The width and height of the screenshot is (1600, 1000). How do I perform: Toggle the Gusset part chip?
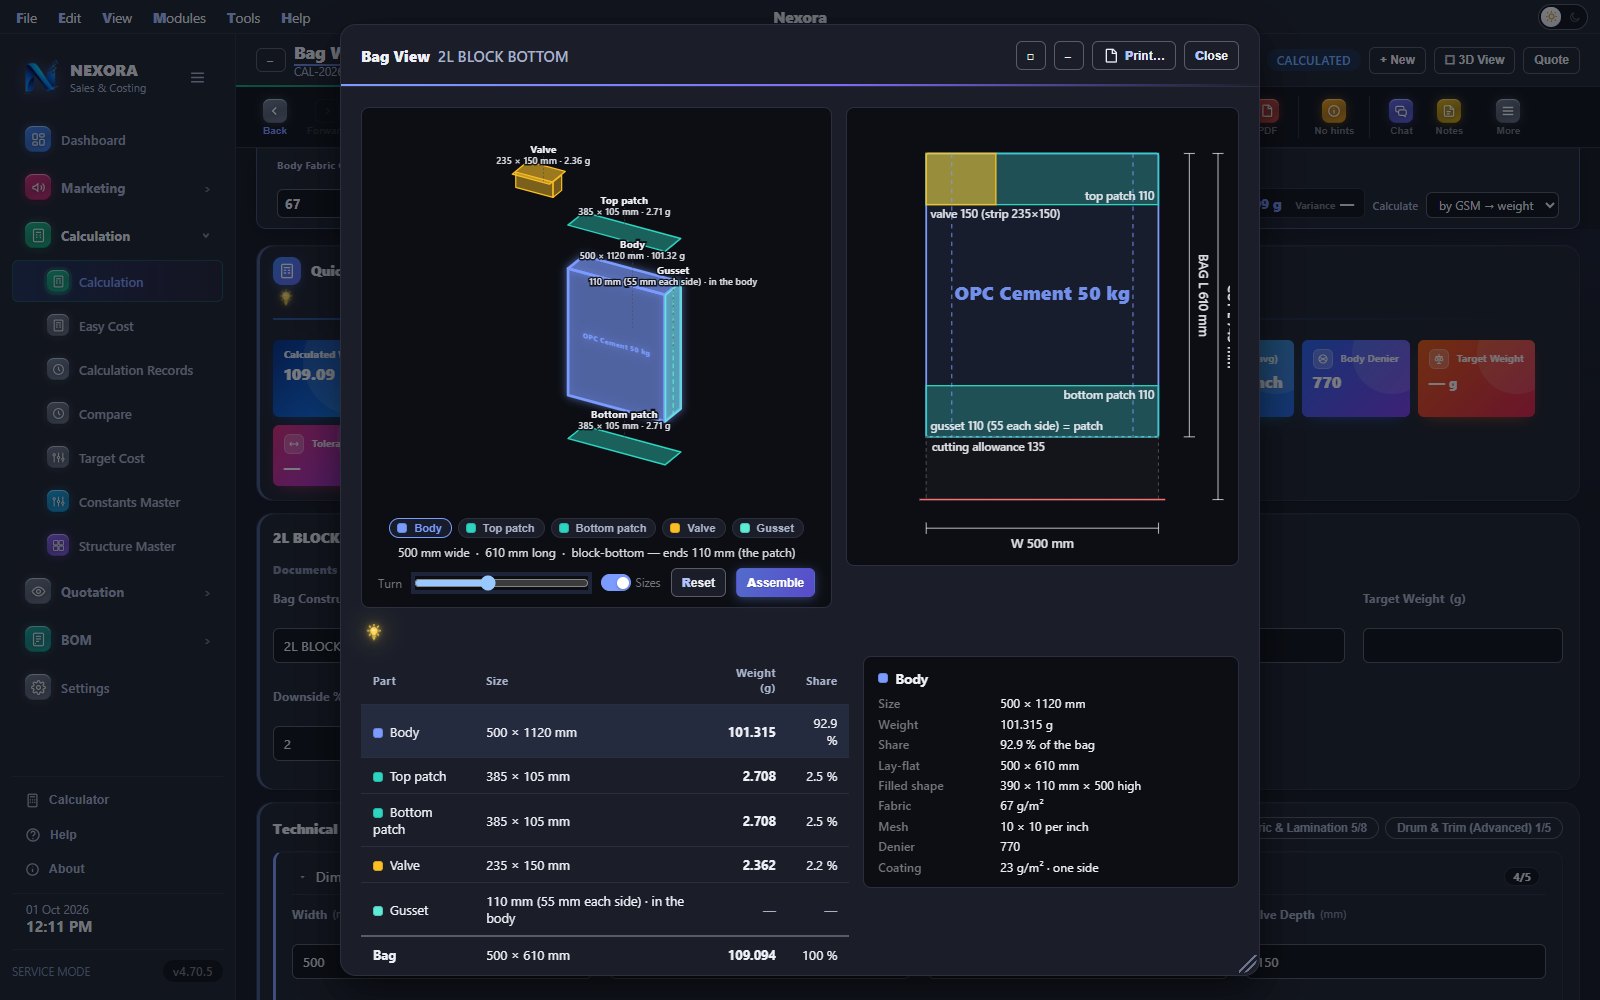(x=767, y=528)
